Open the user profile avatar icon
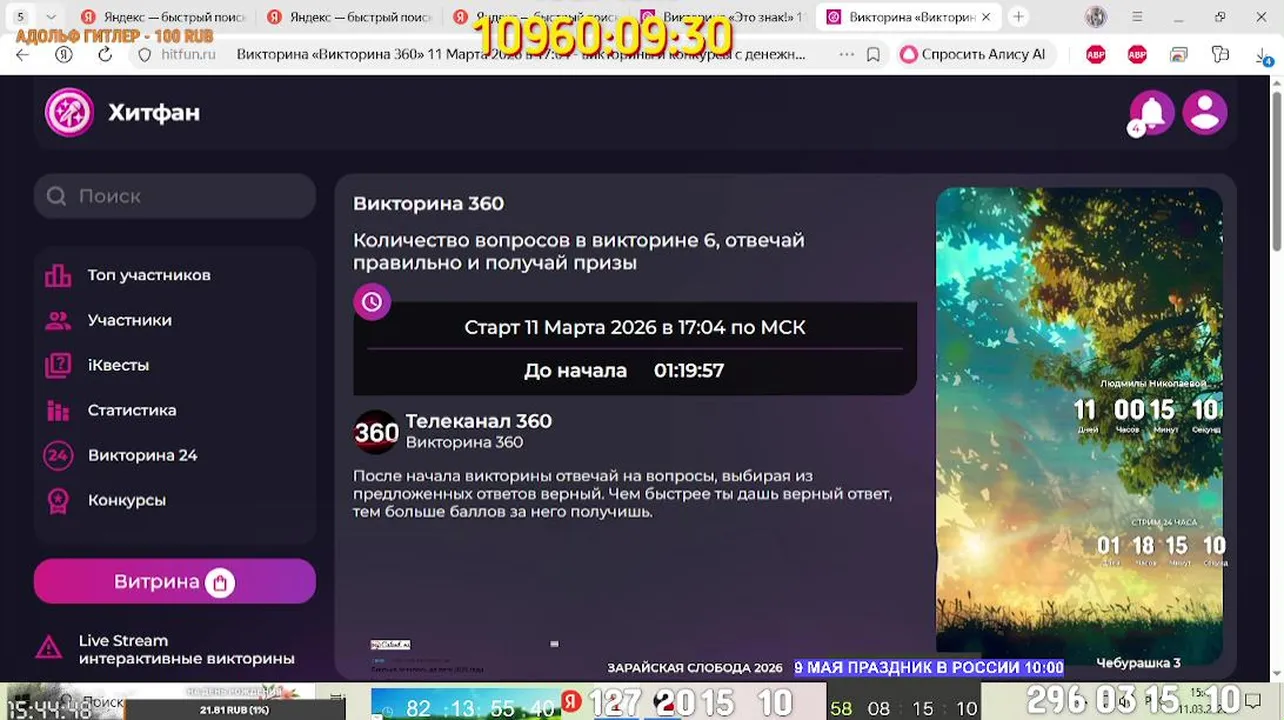 click(x=1205, y=112)
